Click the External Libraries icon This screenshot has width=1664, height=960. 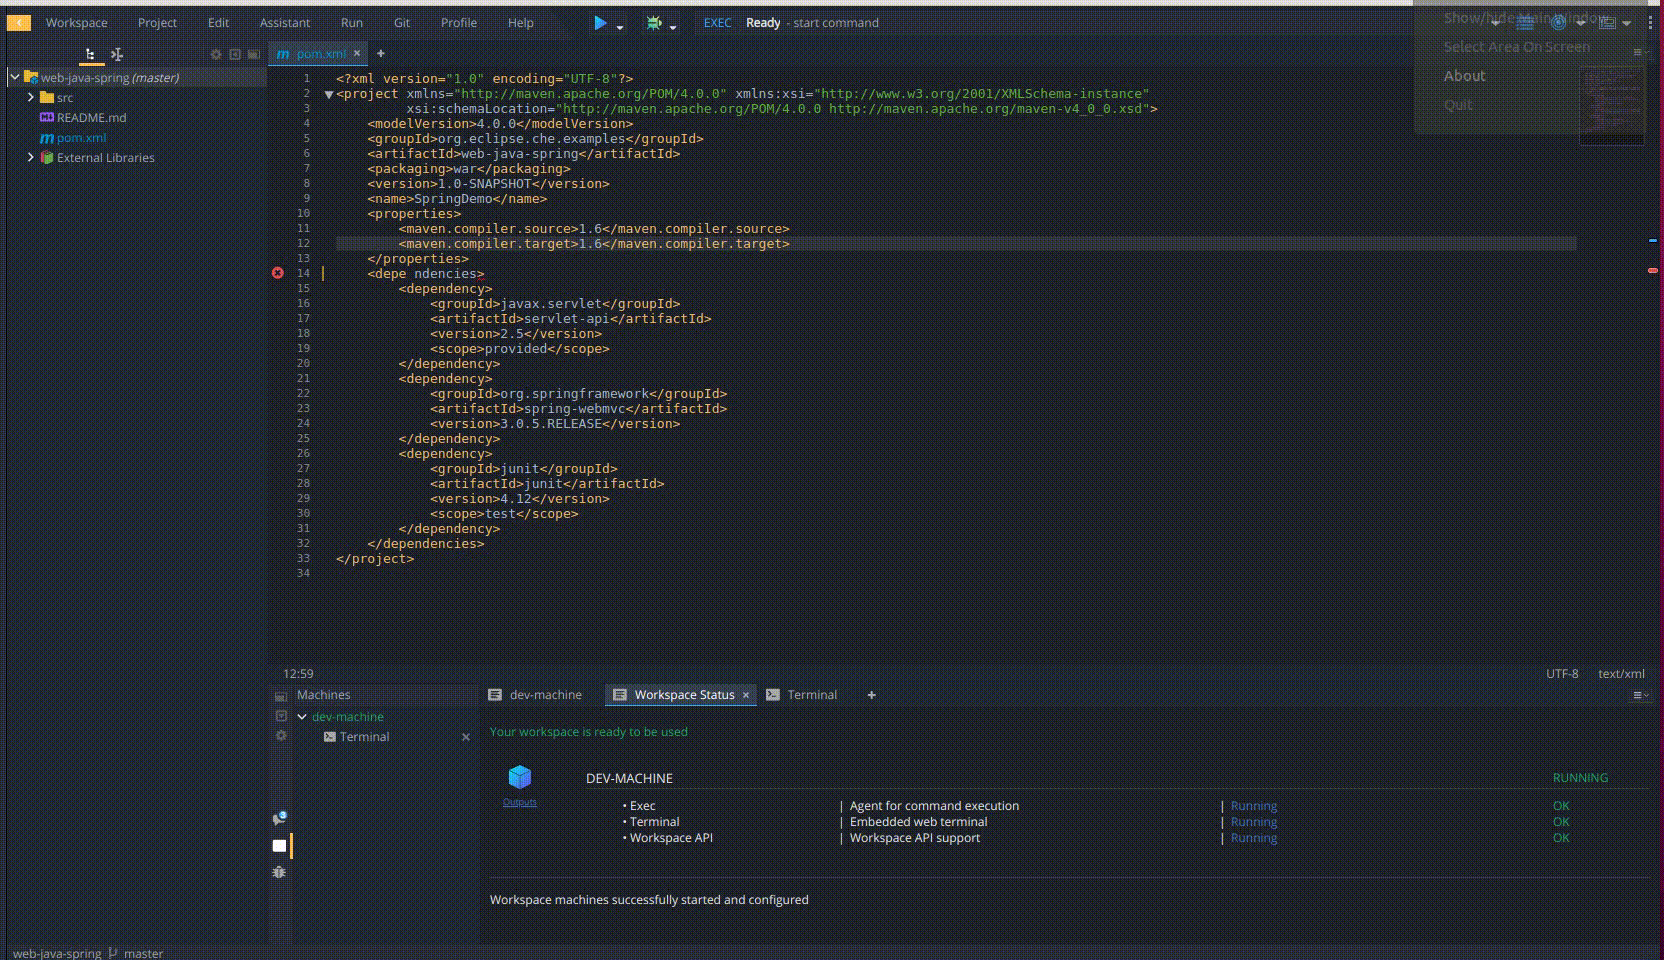47,157
